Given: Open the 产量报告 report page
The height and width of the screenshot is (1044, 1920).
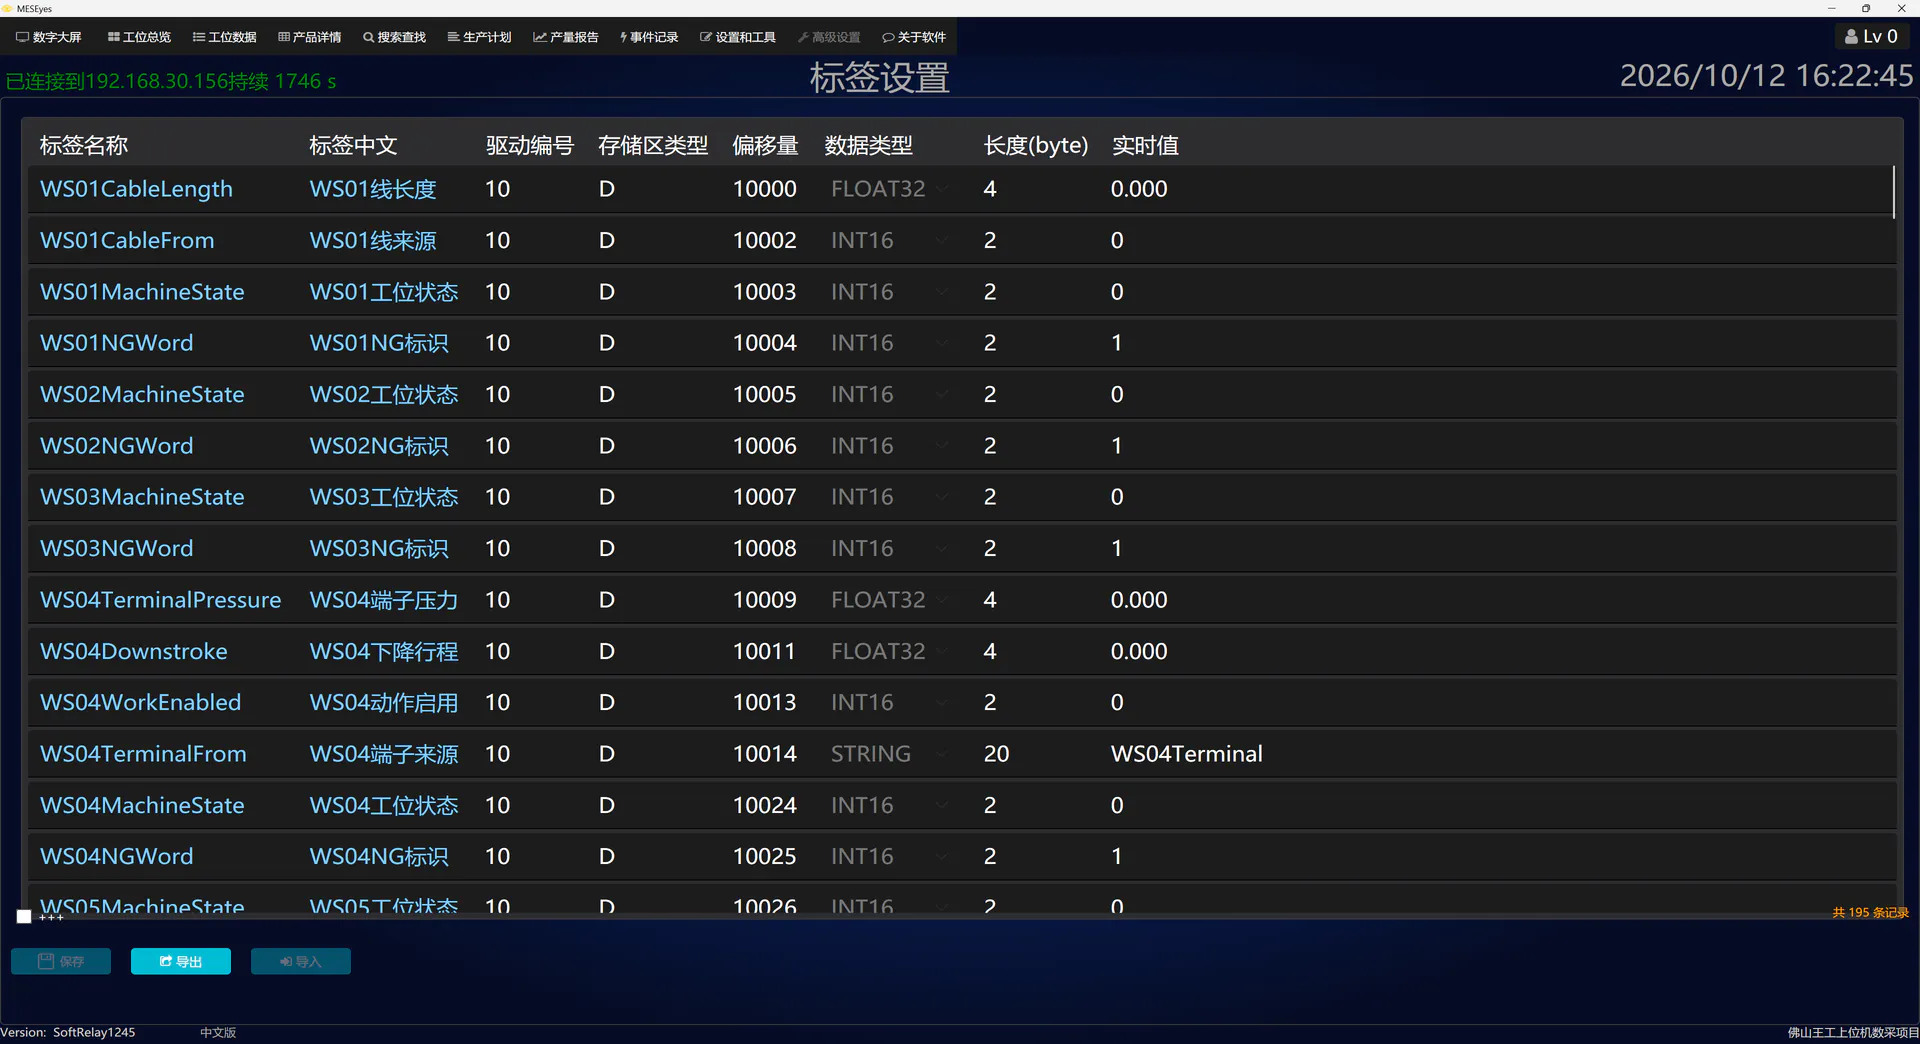Looking at the screenshot, I should click(566, 37).
